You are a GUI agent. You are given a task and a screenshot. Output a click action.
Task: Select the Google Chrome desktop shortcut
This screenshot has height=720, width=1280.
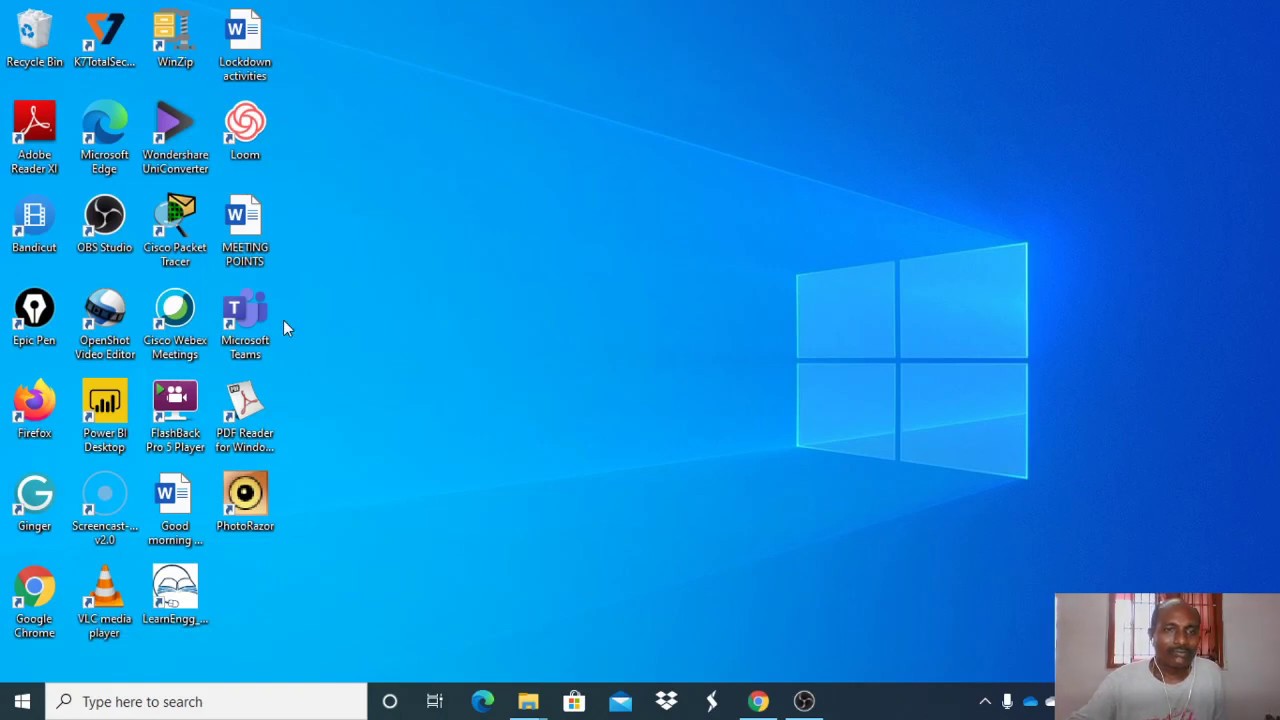point(34,603)
